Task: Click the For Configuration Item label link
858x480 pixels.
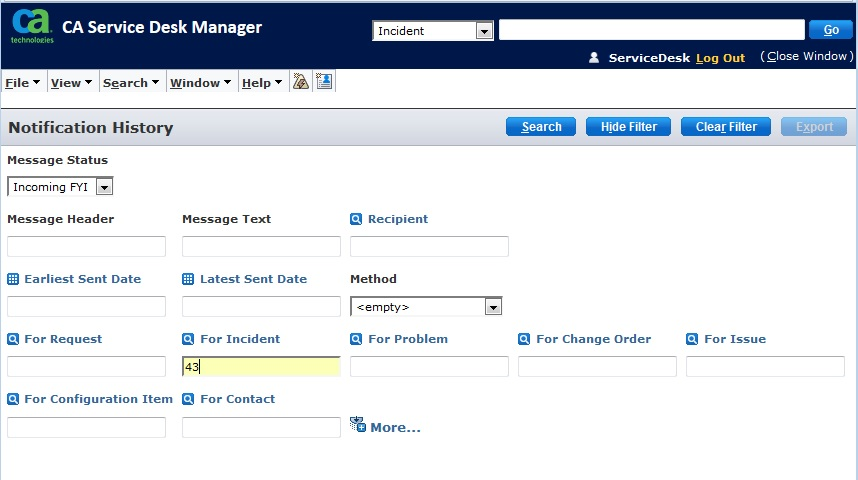Action: click(98, 399)
